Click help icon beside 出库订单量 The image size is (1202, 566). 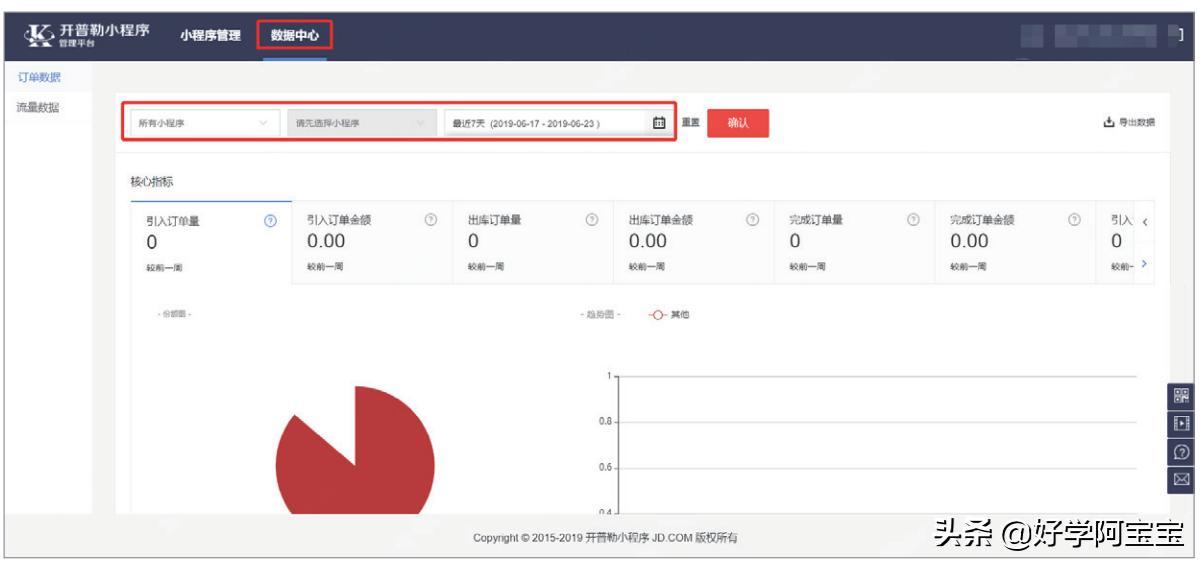coord(592,220)
